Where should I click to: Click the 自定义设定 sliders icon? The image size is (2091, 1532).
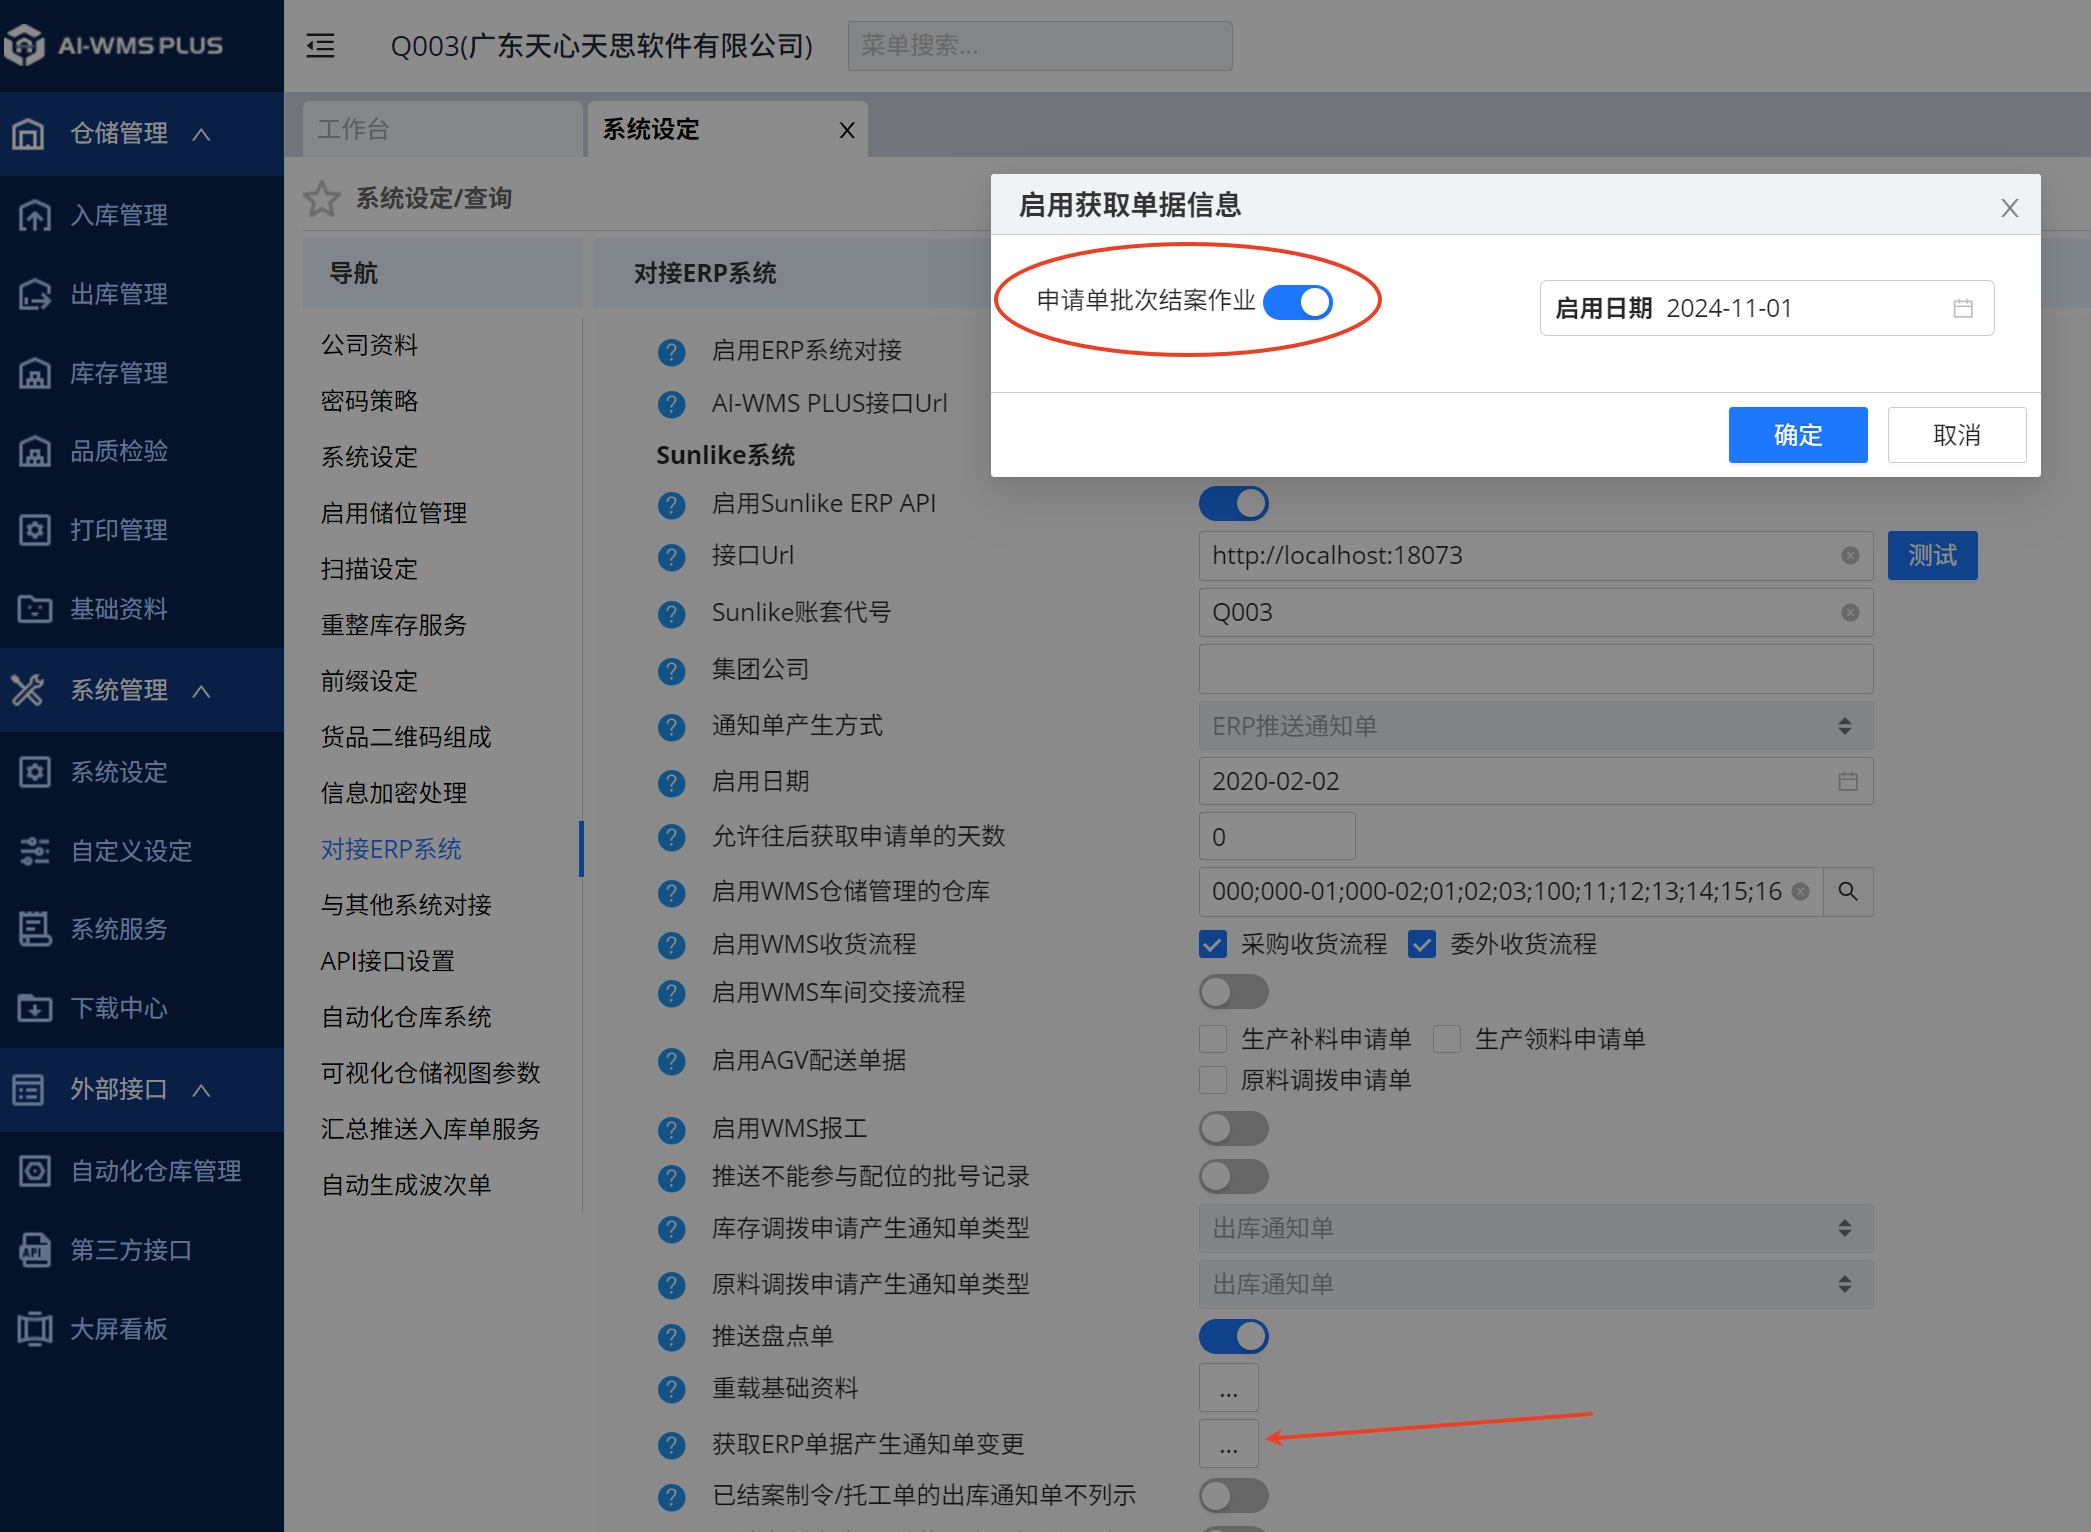coord(35,851)
